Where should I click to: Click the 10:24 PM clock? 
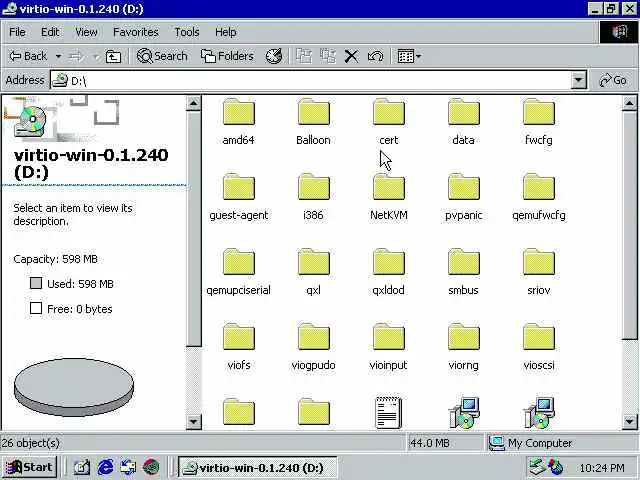point(602,468)
